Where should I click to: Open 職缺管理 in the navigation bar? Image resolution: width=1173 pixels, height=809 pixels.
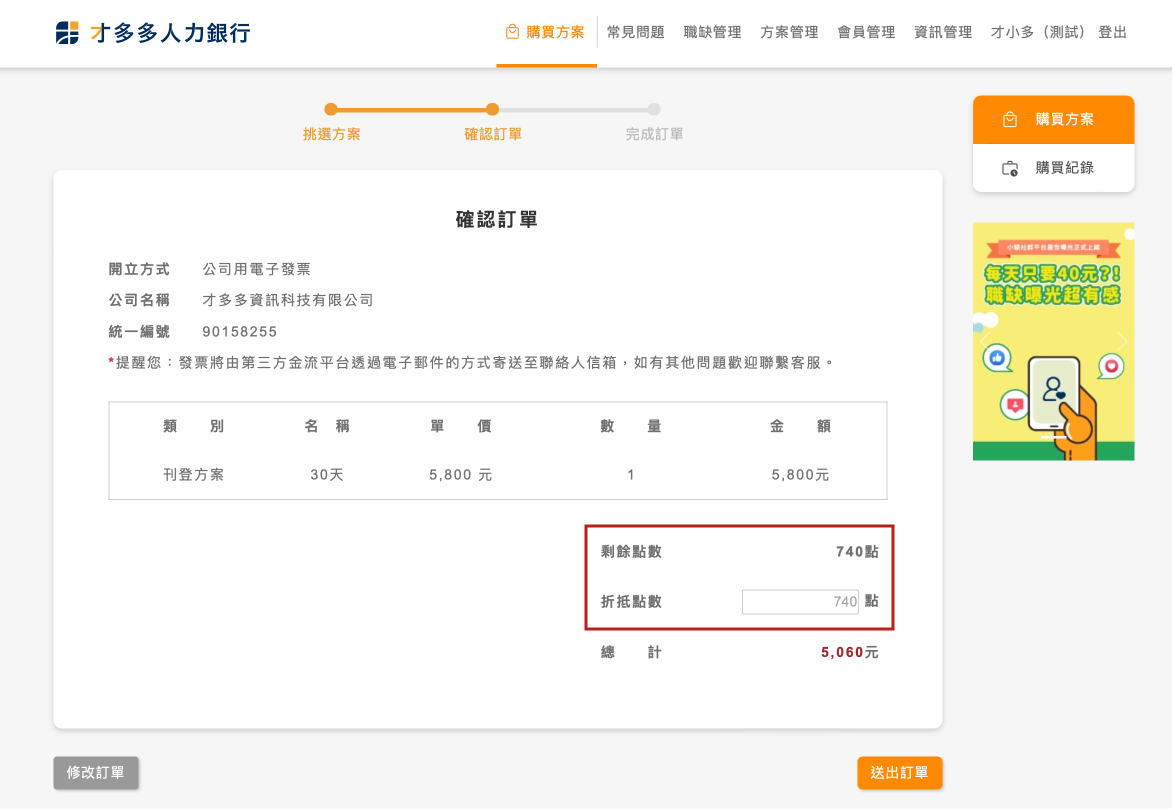point(712,32)
